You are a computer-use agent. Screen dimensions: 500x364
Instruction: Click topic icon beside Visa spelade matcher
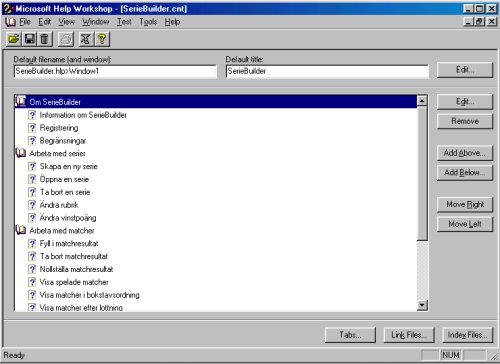32,282
